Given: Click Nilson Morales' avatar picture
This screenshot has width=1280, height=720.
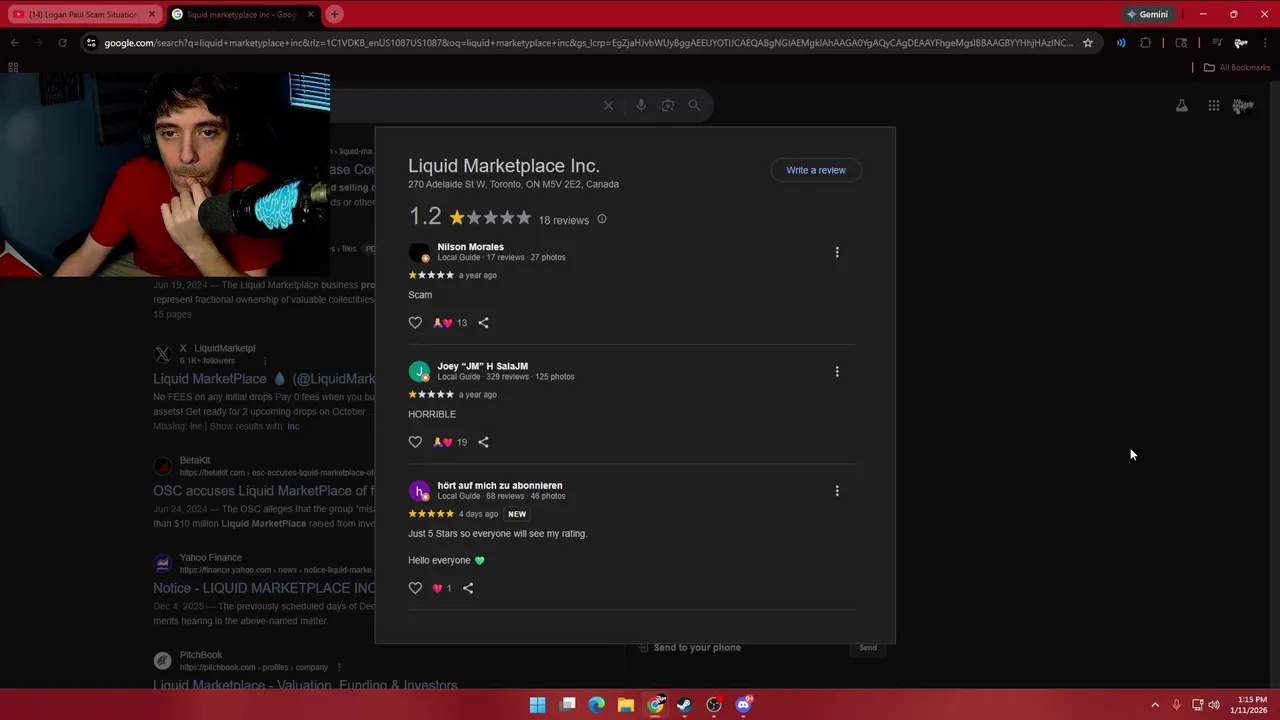Looking at the screenshot, I should (419, 252).
